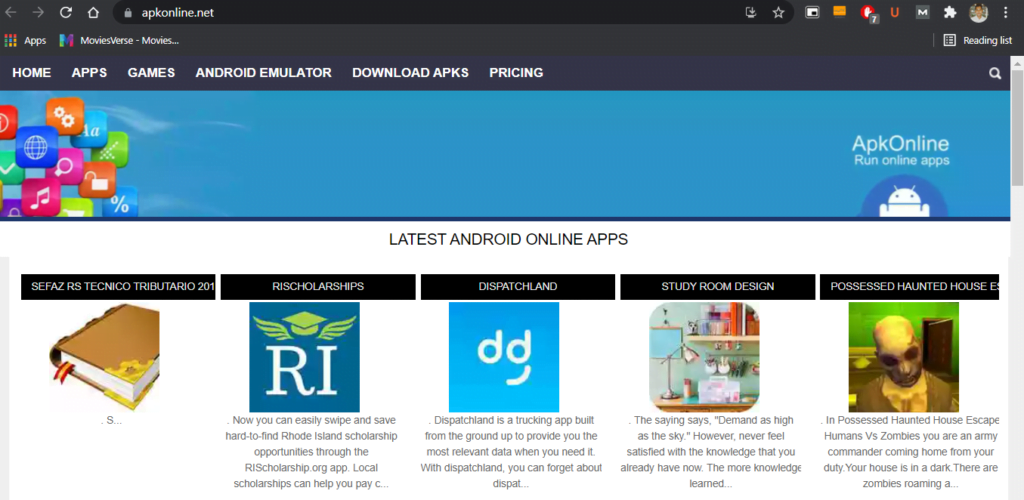
Task: Click the Possessed Haunted House description
Action: (x=910, y=452)
